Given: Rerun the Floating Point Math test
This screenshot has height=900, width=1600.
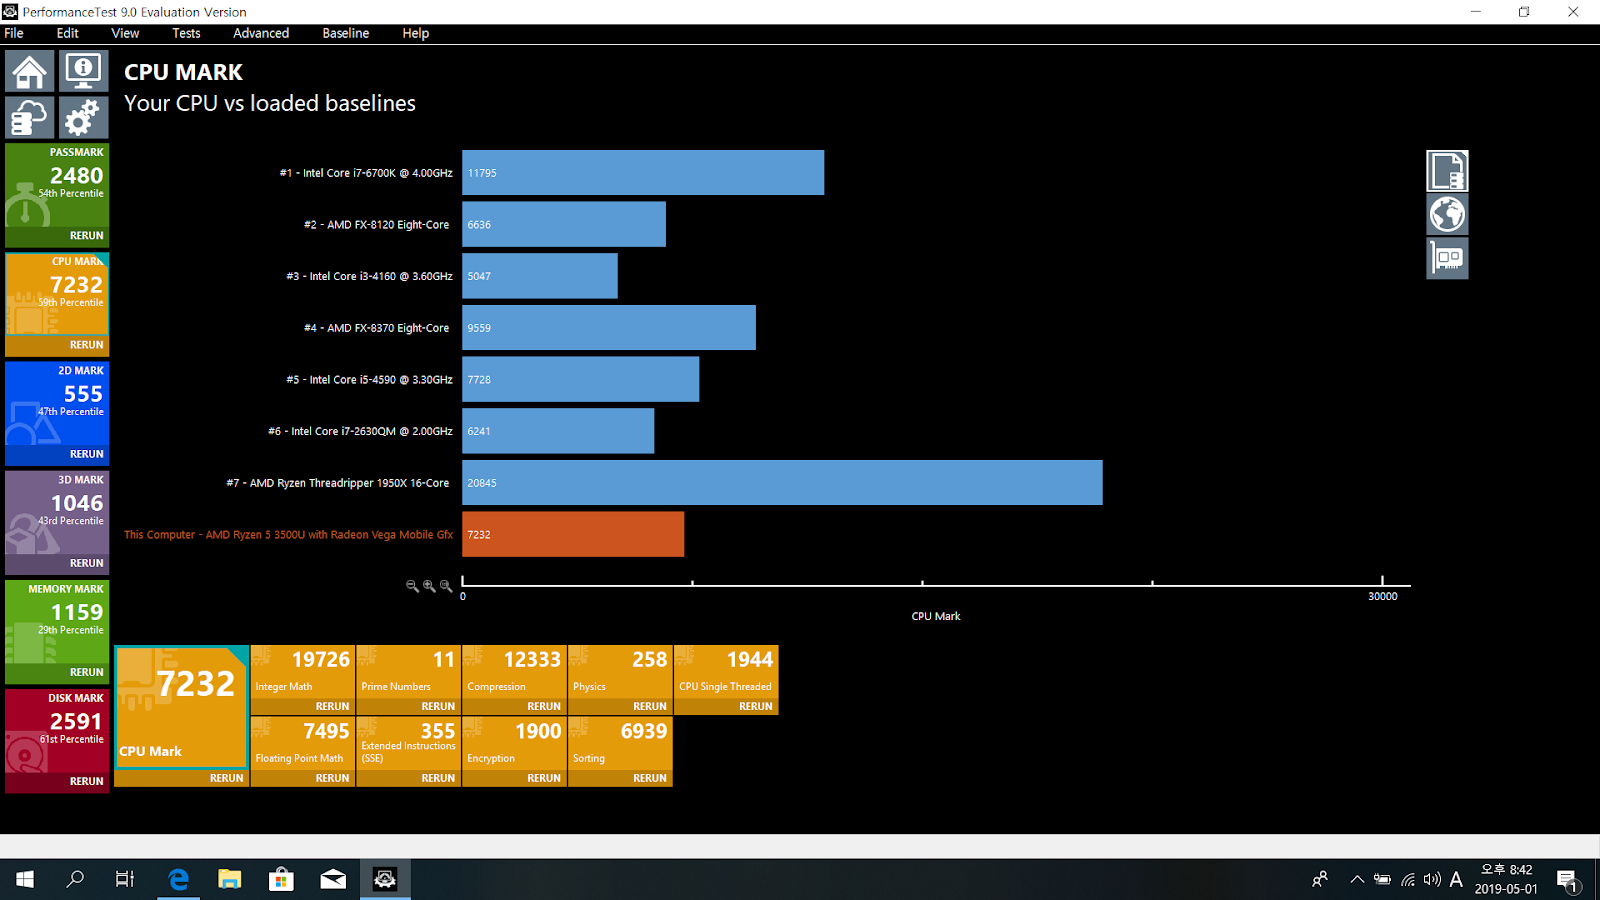Looking at the screenshot, I should [x=332, y=778].
